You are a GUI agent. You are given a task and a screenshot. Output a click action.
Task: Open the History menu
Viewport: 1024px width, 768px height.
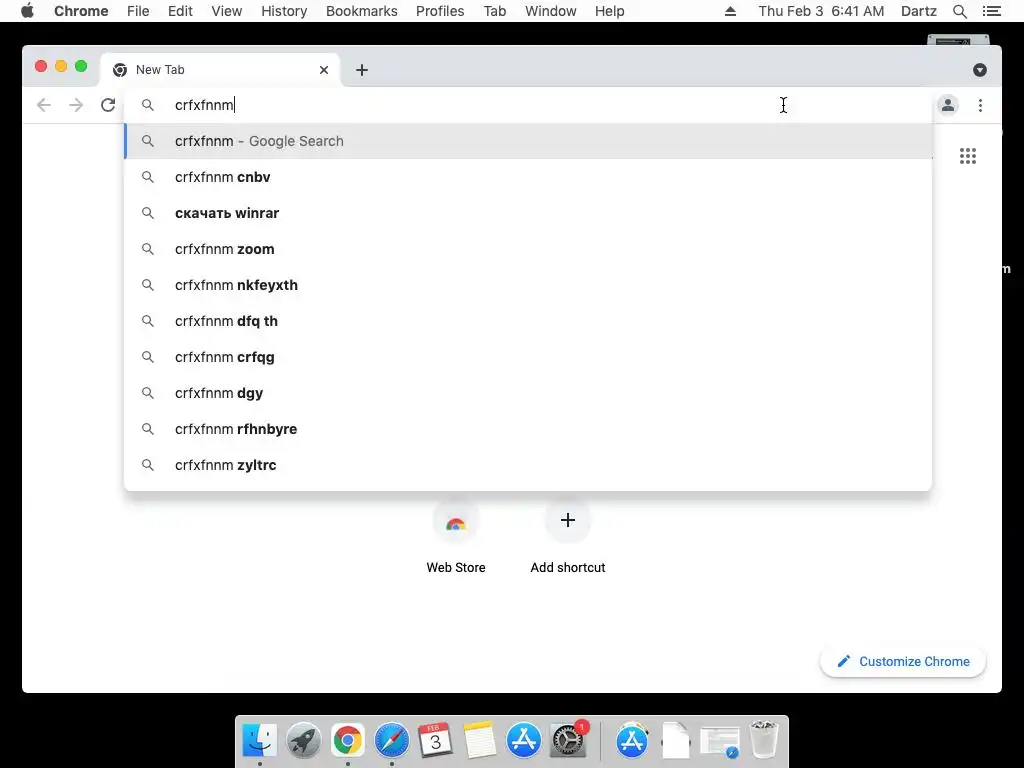point(284,11)
